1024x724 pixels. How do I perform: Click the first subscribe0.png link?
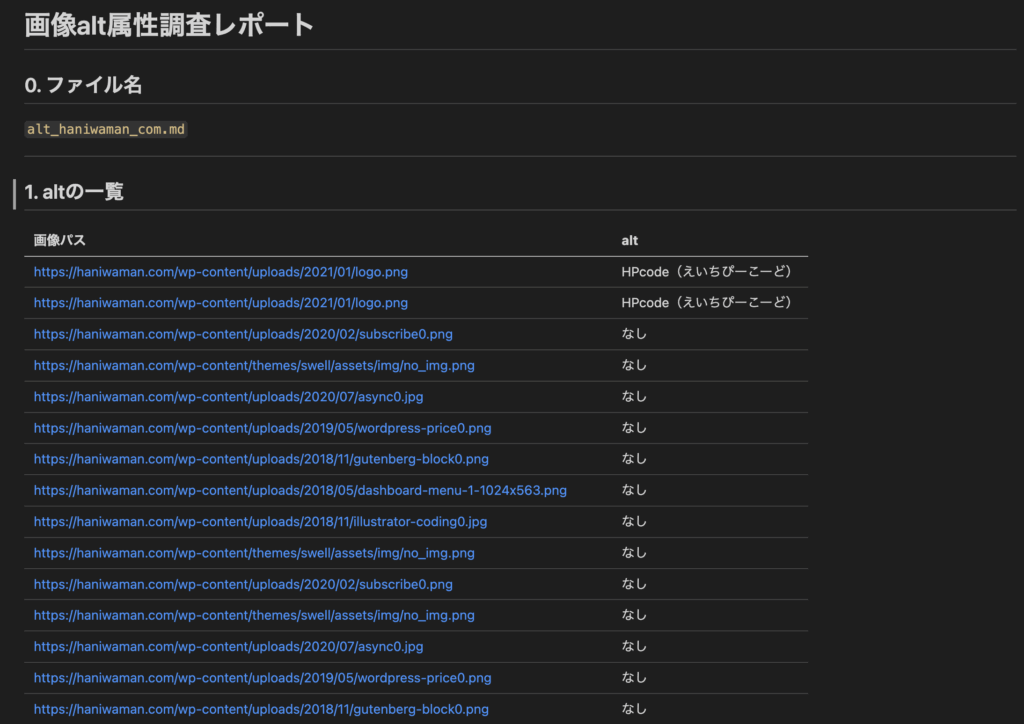pyautogui.click(x=243, y=334)
